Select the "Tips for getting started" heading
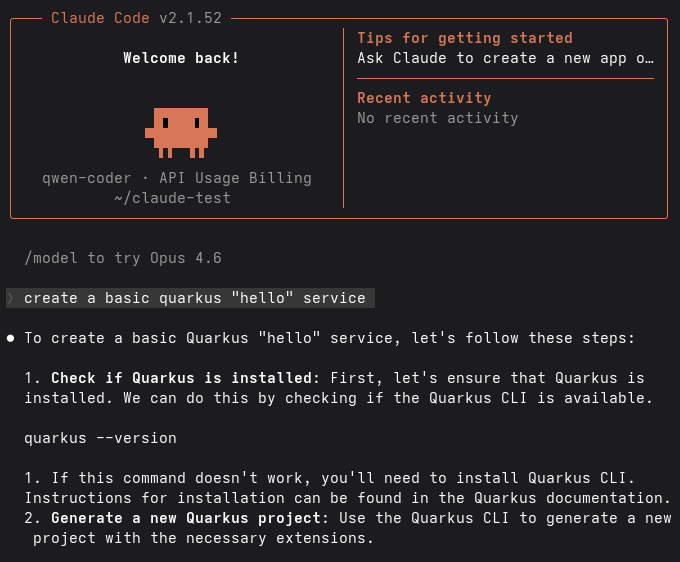This screenshot has height=562, width=680. tap(465, 38)
